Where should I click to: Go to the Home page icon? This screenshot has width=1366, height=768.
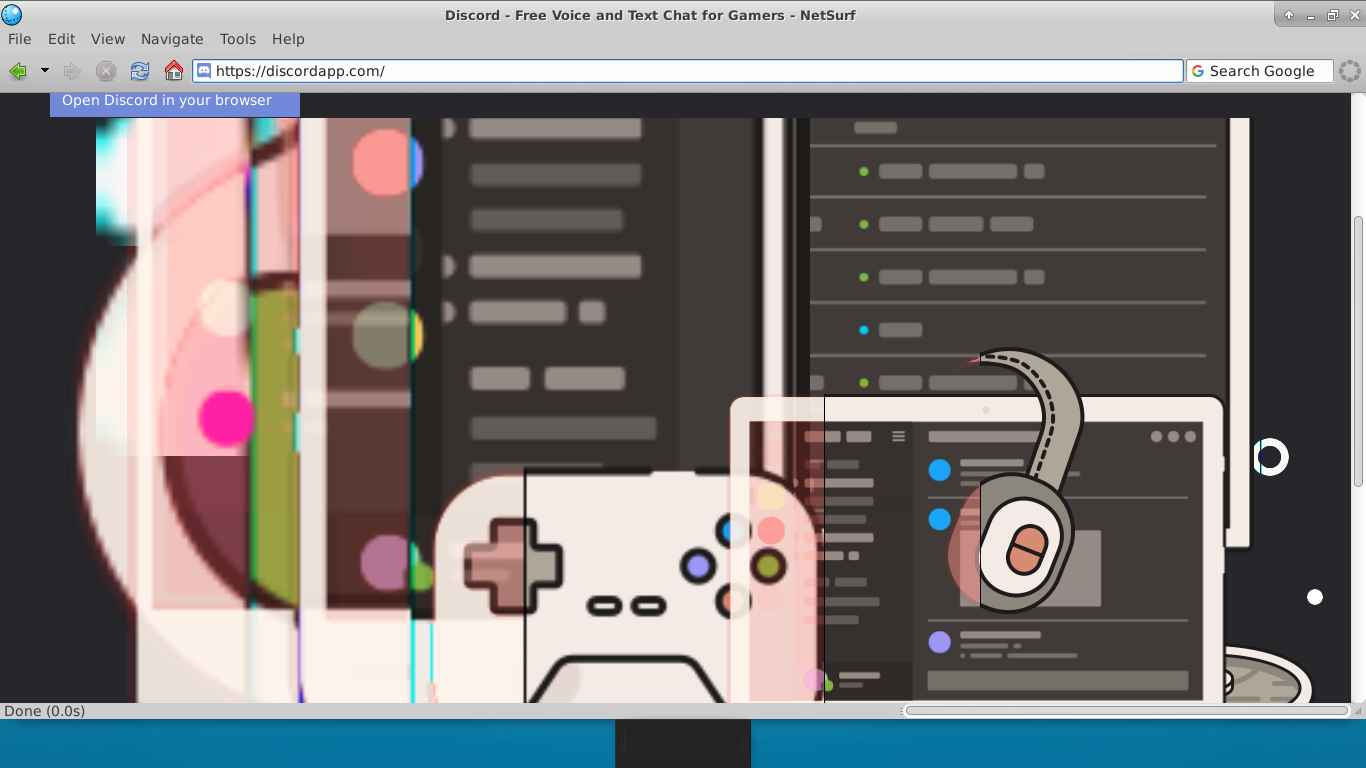coord(174,71)
